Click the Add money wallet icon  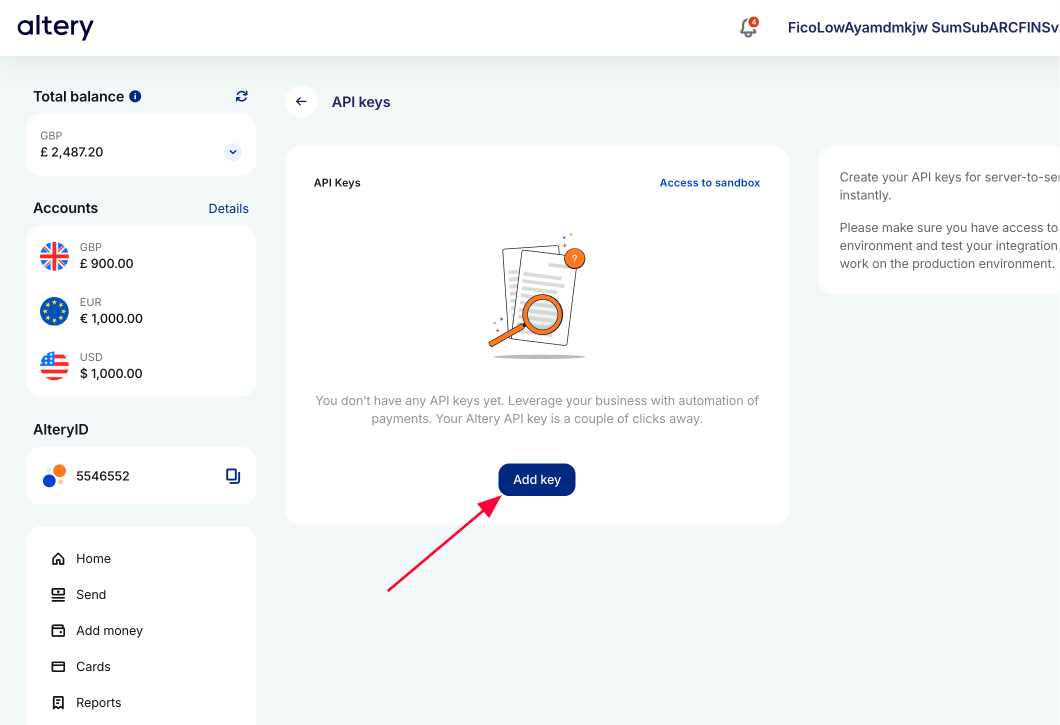pyautogui.click(x=58, y=630)
